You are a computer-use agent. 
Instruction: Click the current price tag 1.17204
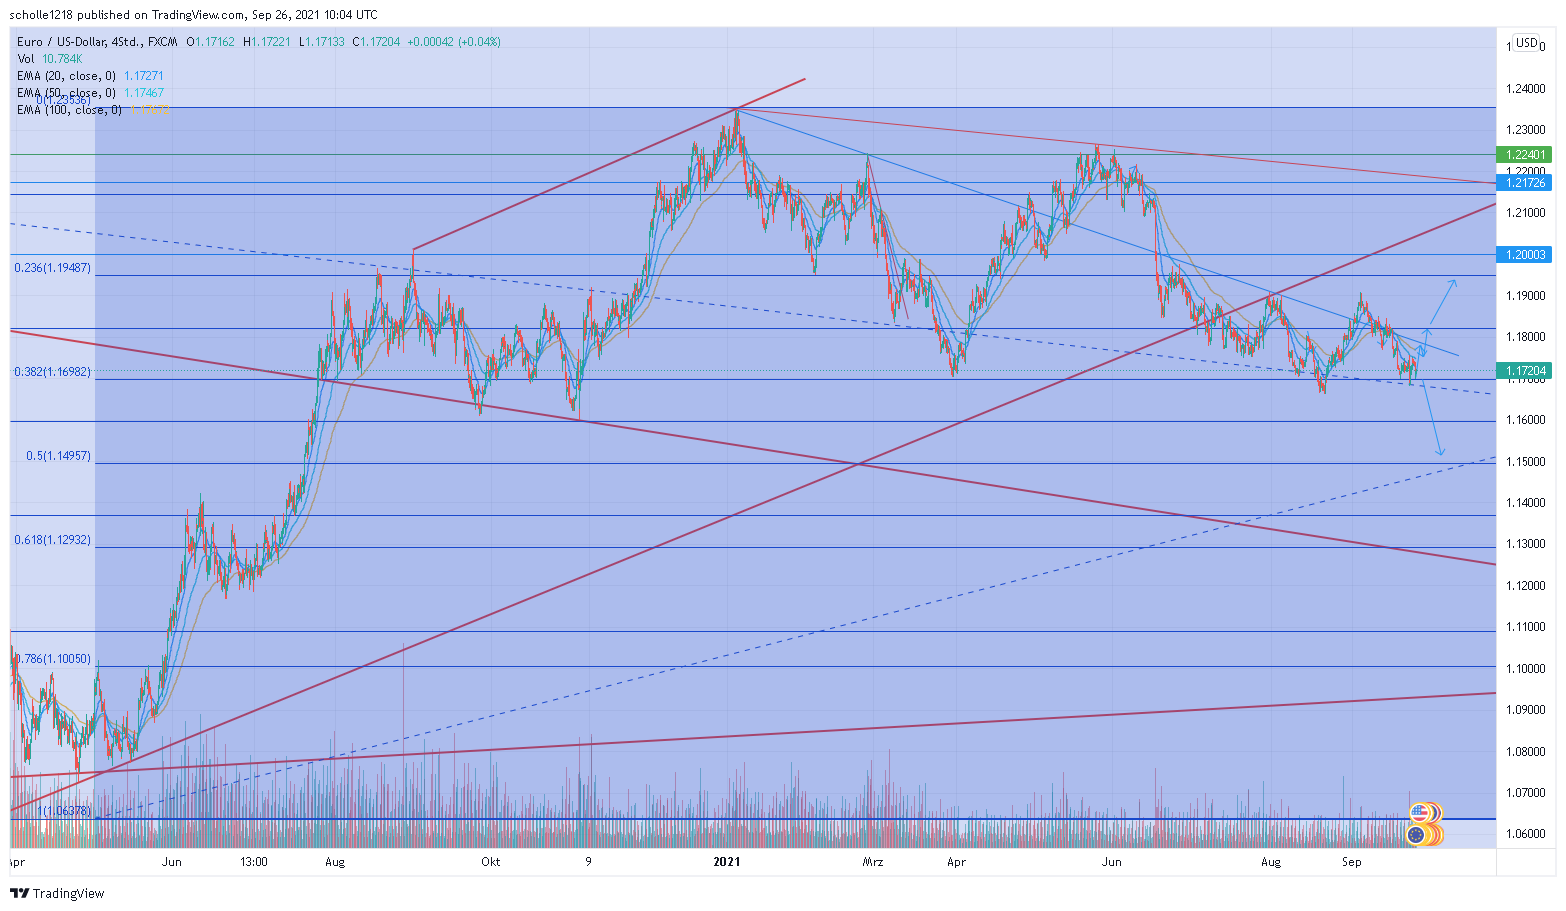coord(1524,370)
